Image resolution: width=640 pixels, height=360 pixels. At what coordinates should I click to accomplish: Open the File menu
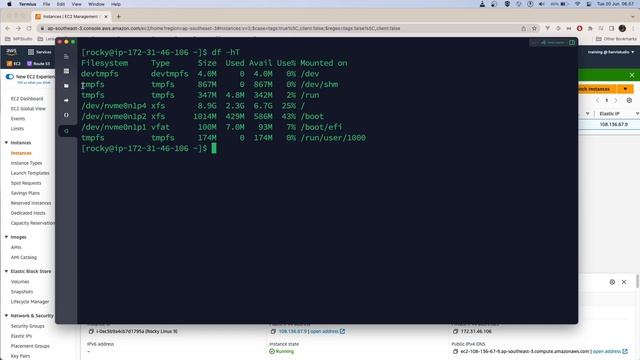(x=47, y=4)
